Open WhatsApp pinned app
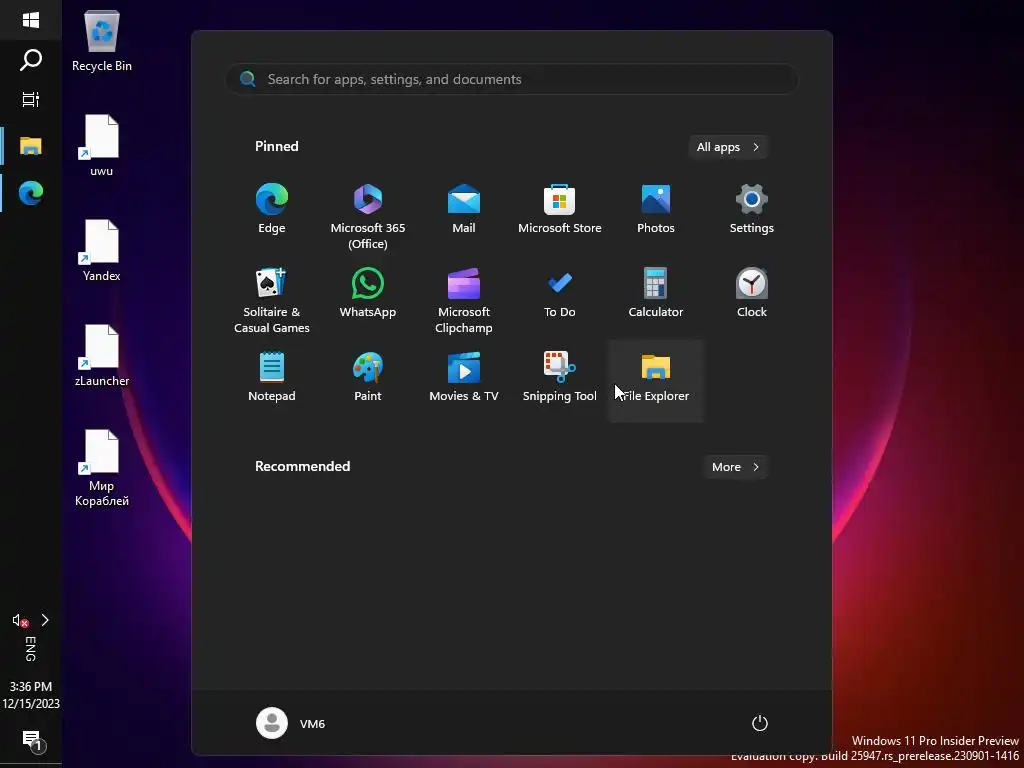Viewport: 1024px width, 768px height. [368, 294]
